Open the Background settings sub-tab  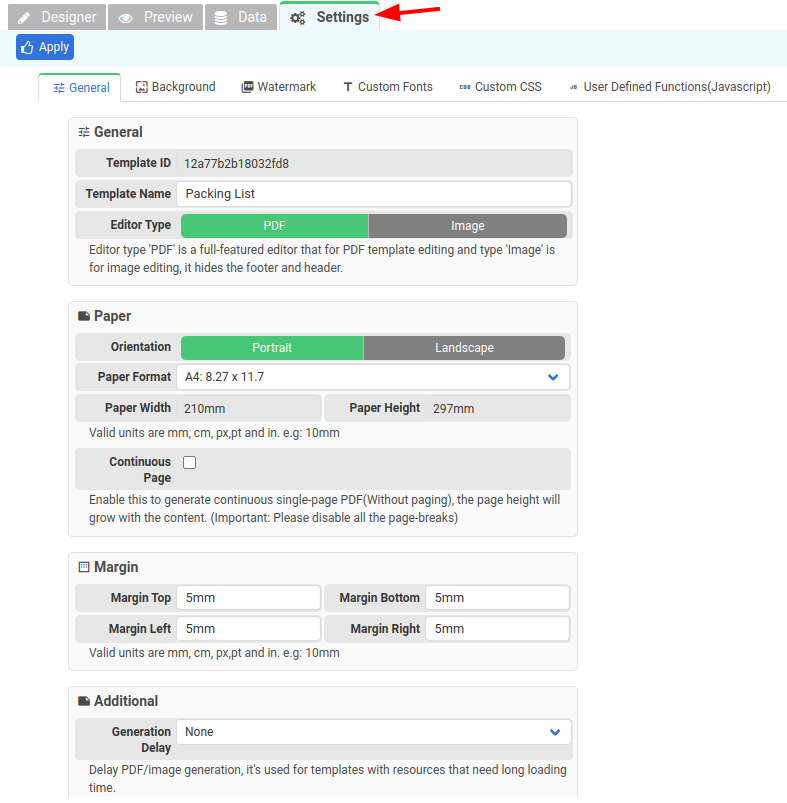point(176,87)
